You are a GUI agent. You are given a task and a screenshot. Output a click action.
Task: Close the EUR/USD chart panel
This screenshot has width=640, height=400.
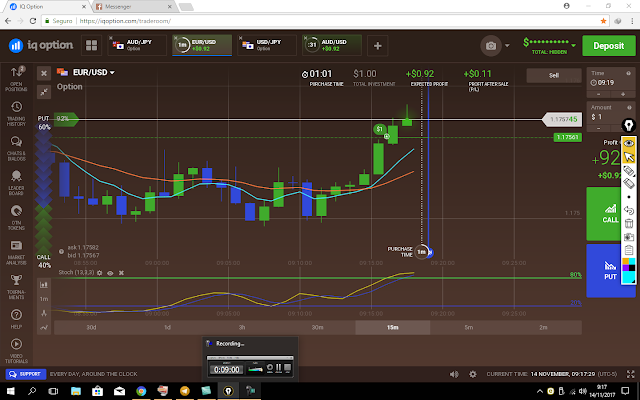click(44, 74)
